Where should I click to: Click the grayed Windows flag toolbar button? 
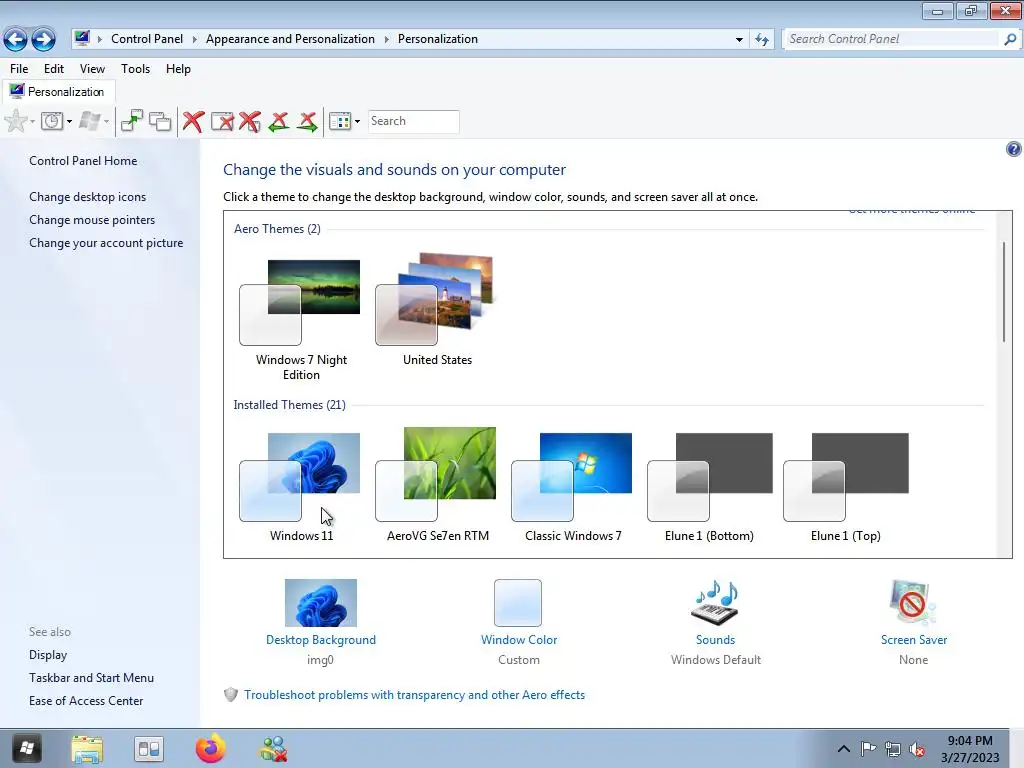click(89, 121)
